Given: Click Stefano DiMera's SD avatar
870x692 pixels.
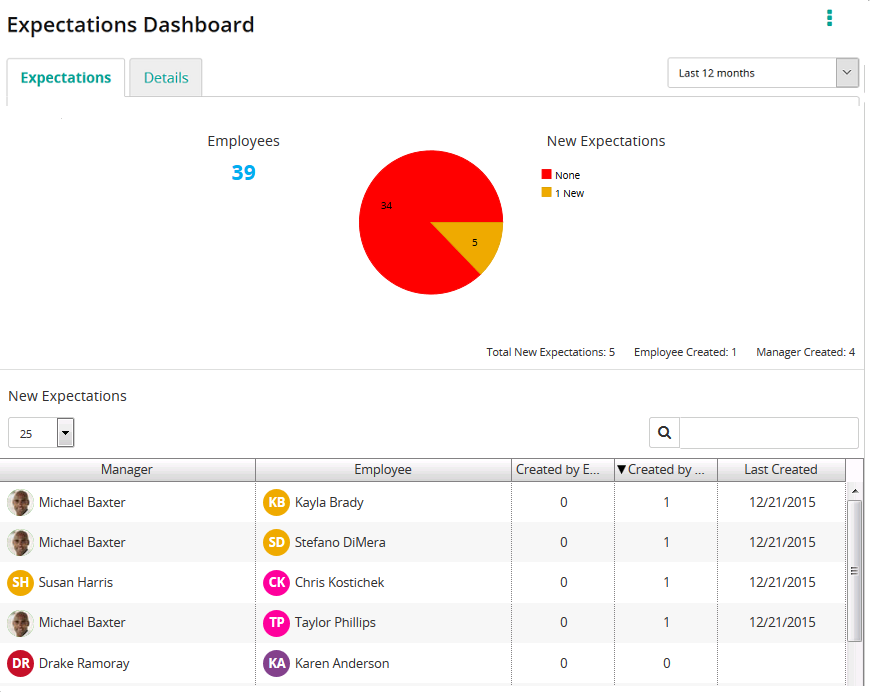Looking at the screenshot, I should (x=276, y=542).
